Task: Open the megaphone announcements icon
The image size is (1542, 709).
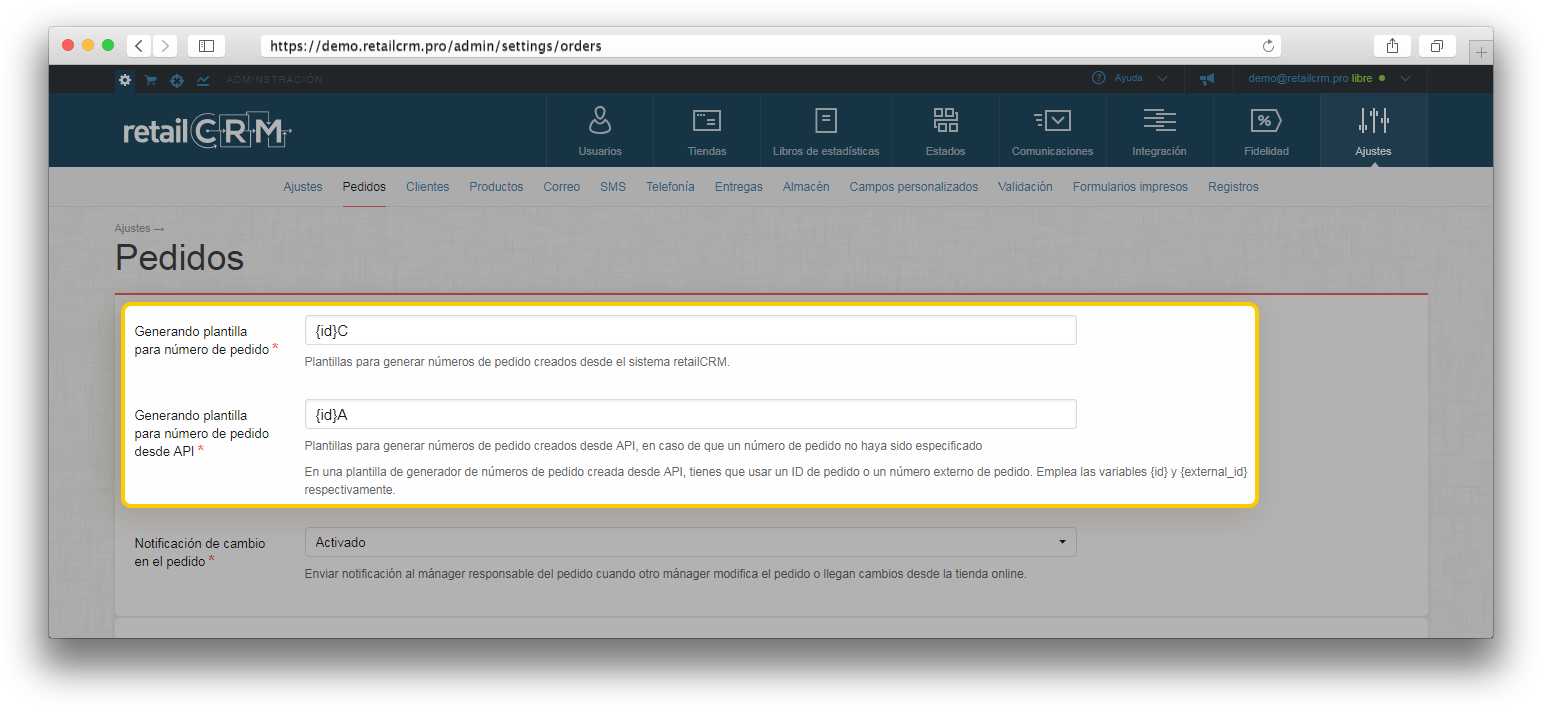Action: (x=1208, y=79)
